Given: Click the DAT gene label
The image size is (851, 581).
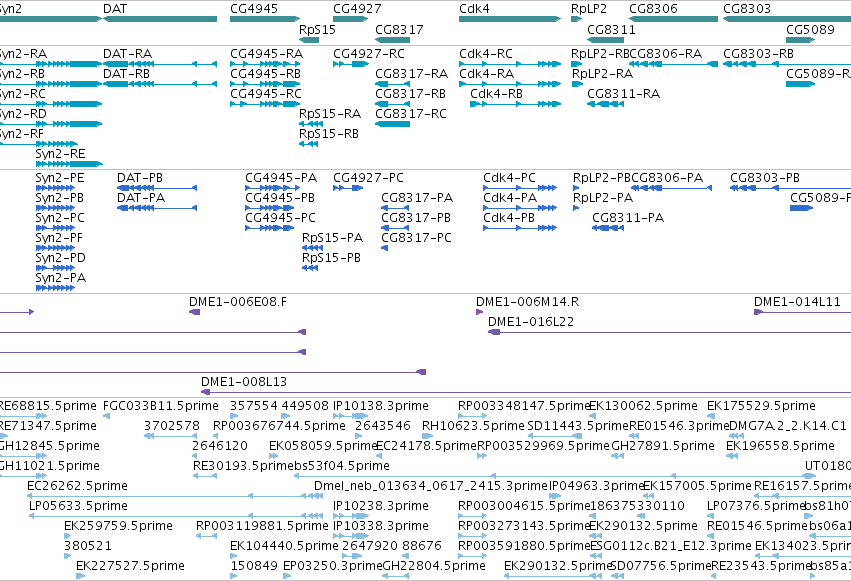Looking at the screenshot, I should (115, 9).
